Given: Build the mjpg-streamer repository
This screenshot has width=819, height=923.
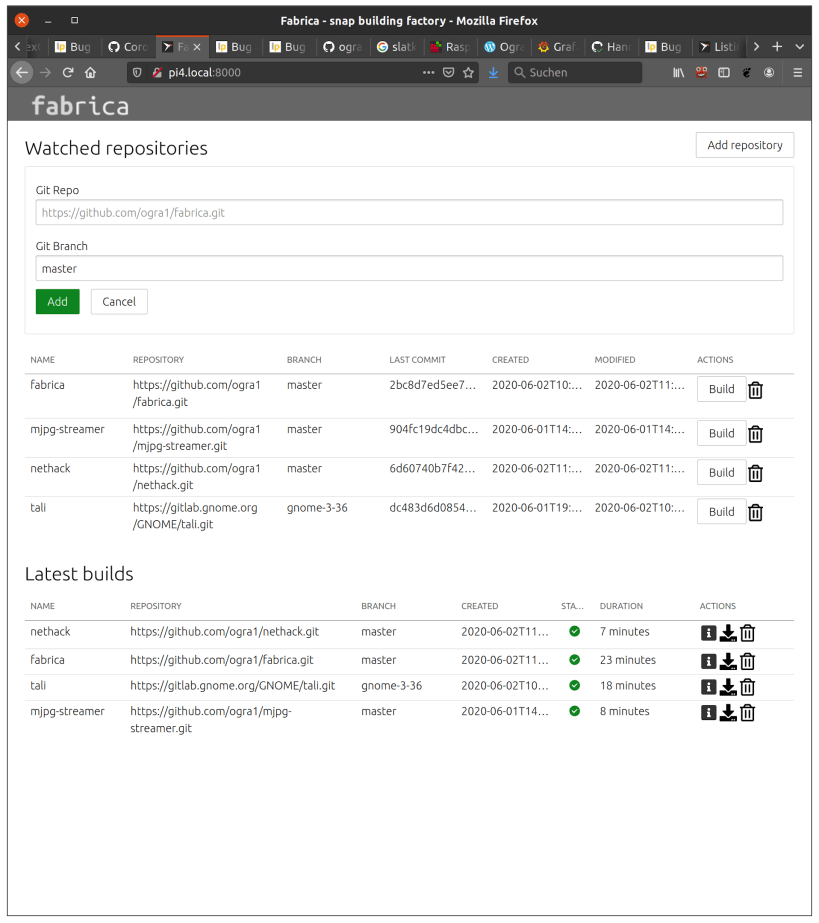Looking at the screenshot, I should coord(721,433).
